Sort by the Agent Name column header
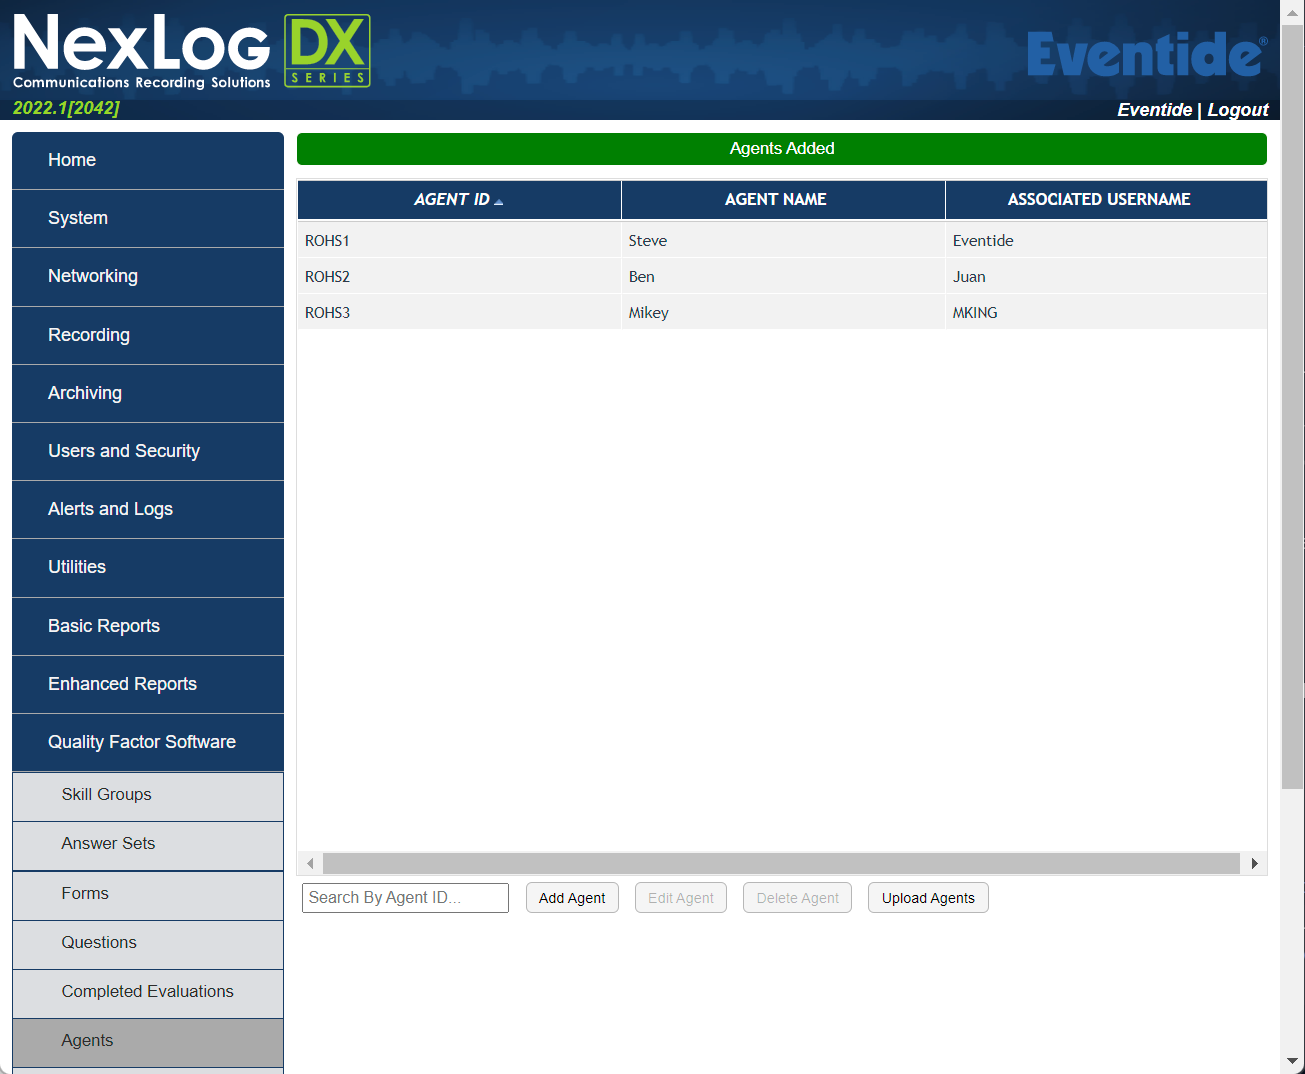This screenshot has width=1305, height=1074. click(775, 199)
